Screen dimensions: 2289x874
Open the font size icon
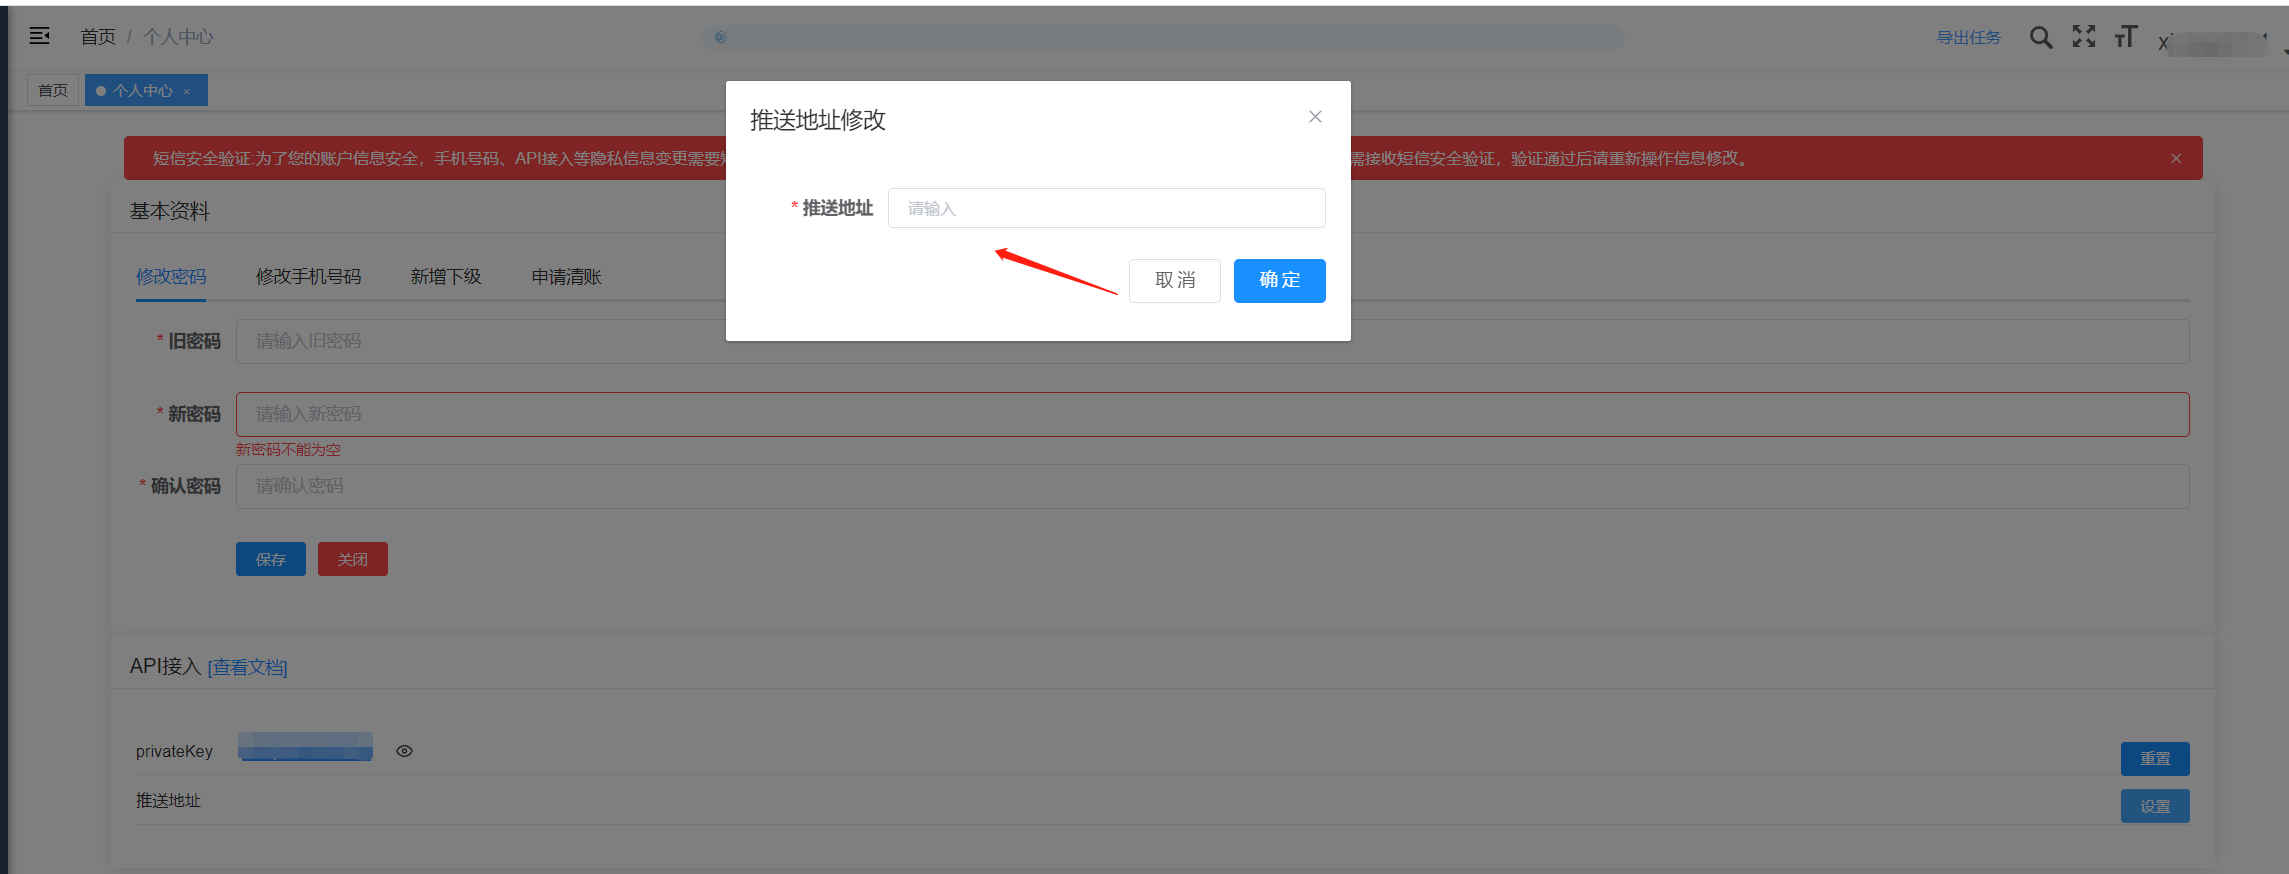click(2126, 37)
